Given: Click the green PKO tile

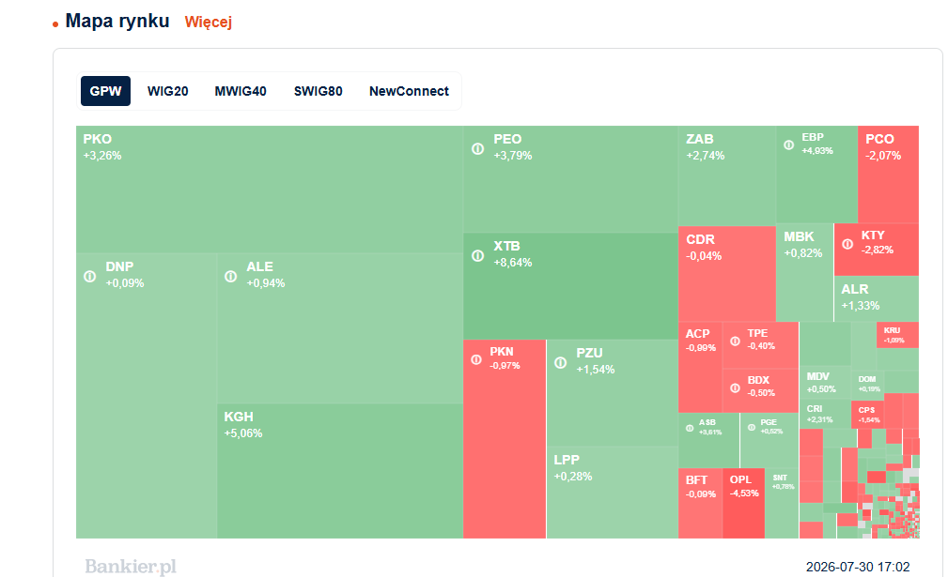Looking at the screenshot, I should click(x=269, y=189).
